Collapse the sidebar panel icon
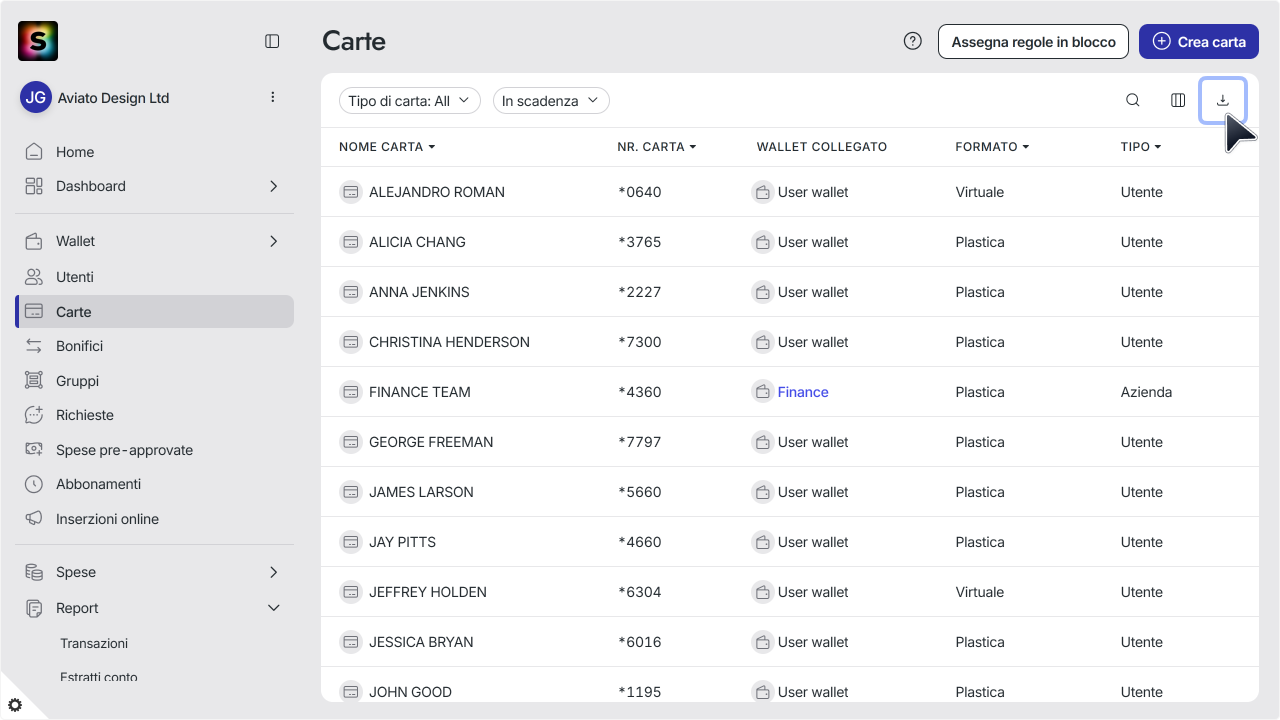This screenshot has height=720, width=1280. point(272,41)
